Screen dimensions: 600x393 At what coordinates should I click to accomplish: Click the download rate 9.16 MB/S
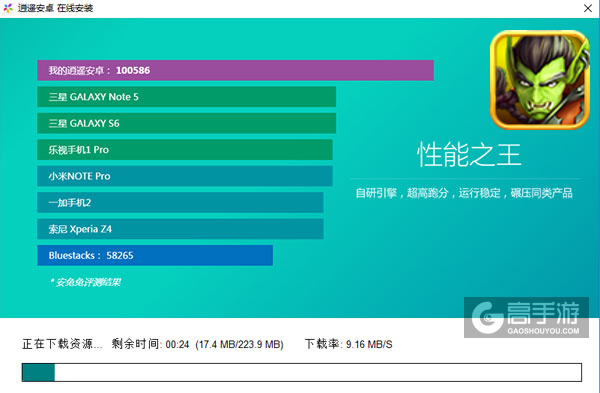point(369,344)
